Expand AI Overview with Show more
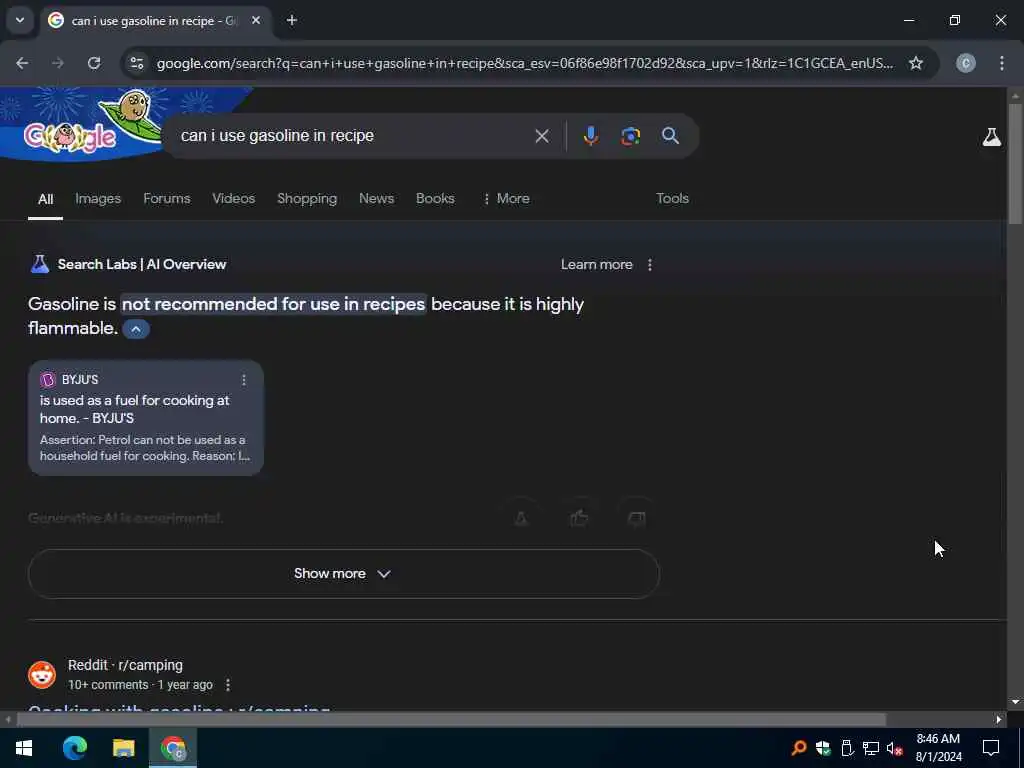The height and width of the screenshot is (768, 1024). (x=344, y=573)
